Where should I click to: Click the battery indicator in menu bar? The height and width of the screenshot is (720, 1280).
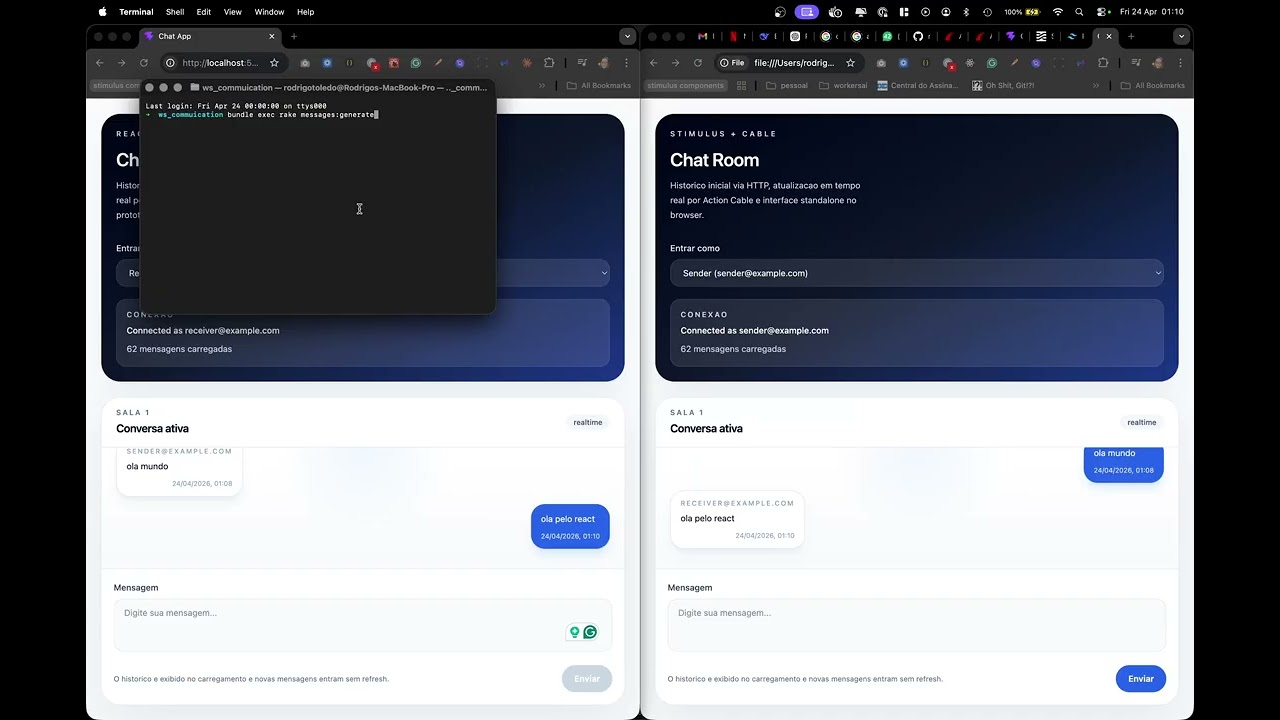1022,12
